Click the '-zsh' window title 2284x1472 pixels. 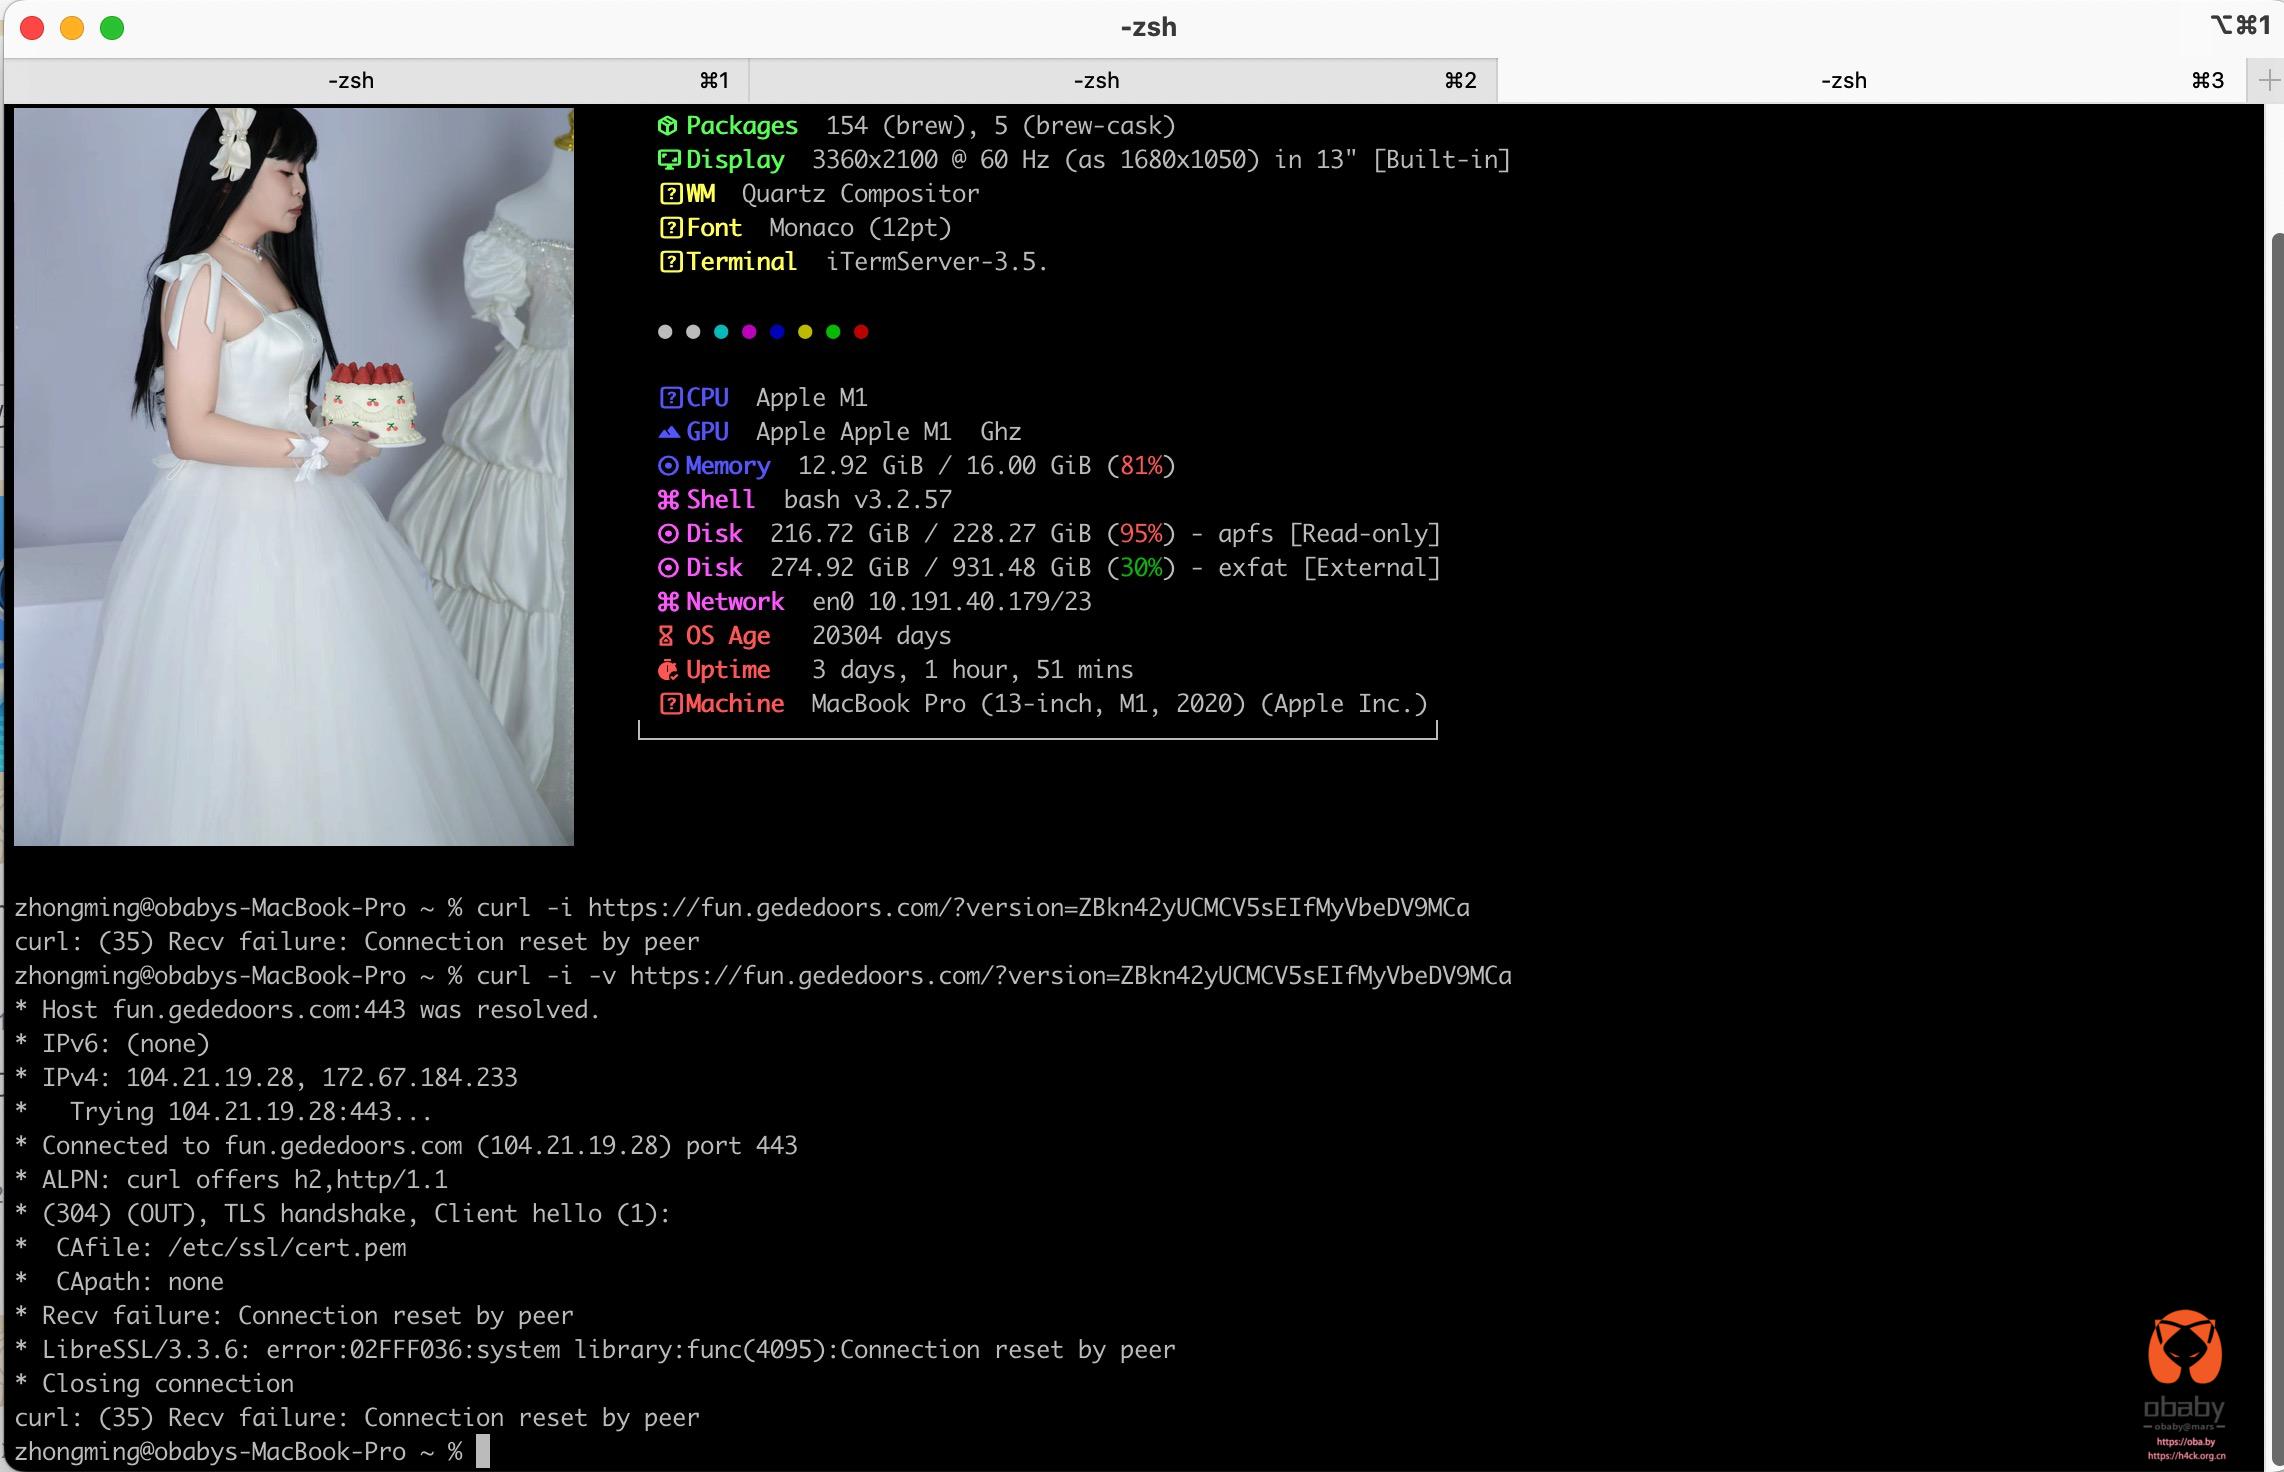click(x=1148, y=27)
